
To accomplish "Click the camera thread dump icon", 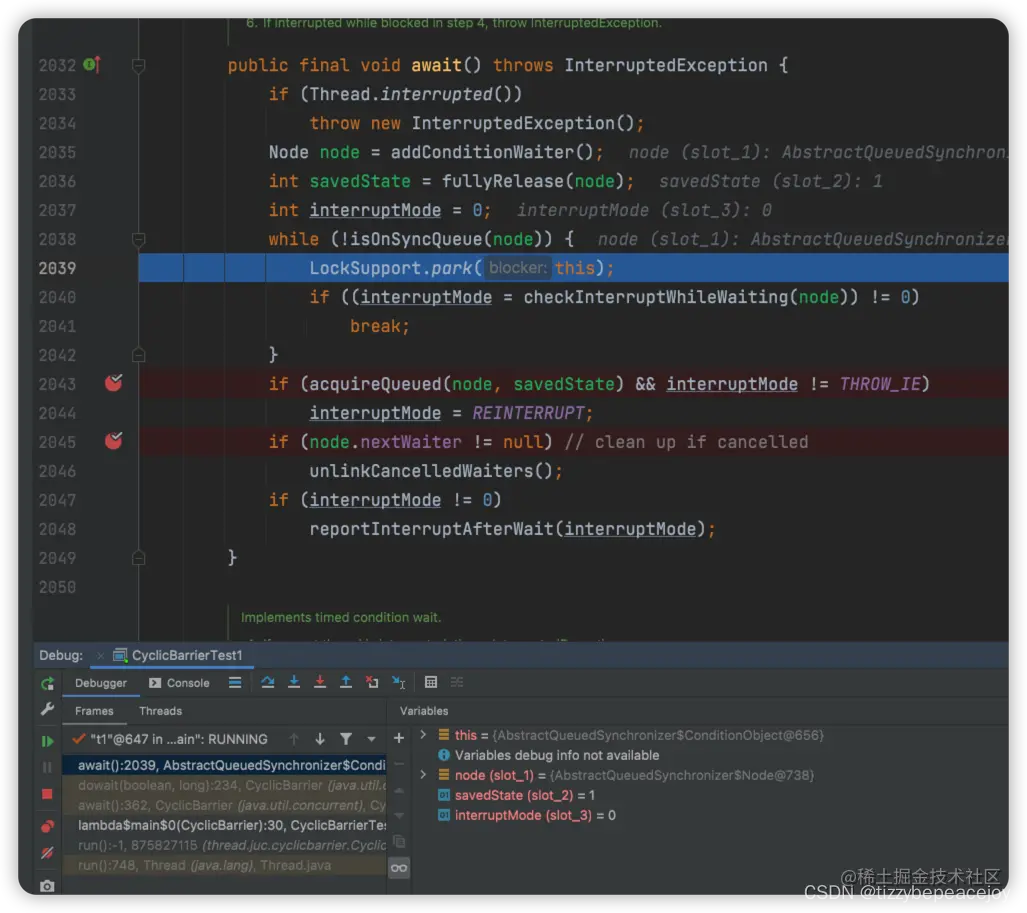I will (47, 885).
